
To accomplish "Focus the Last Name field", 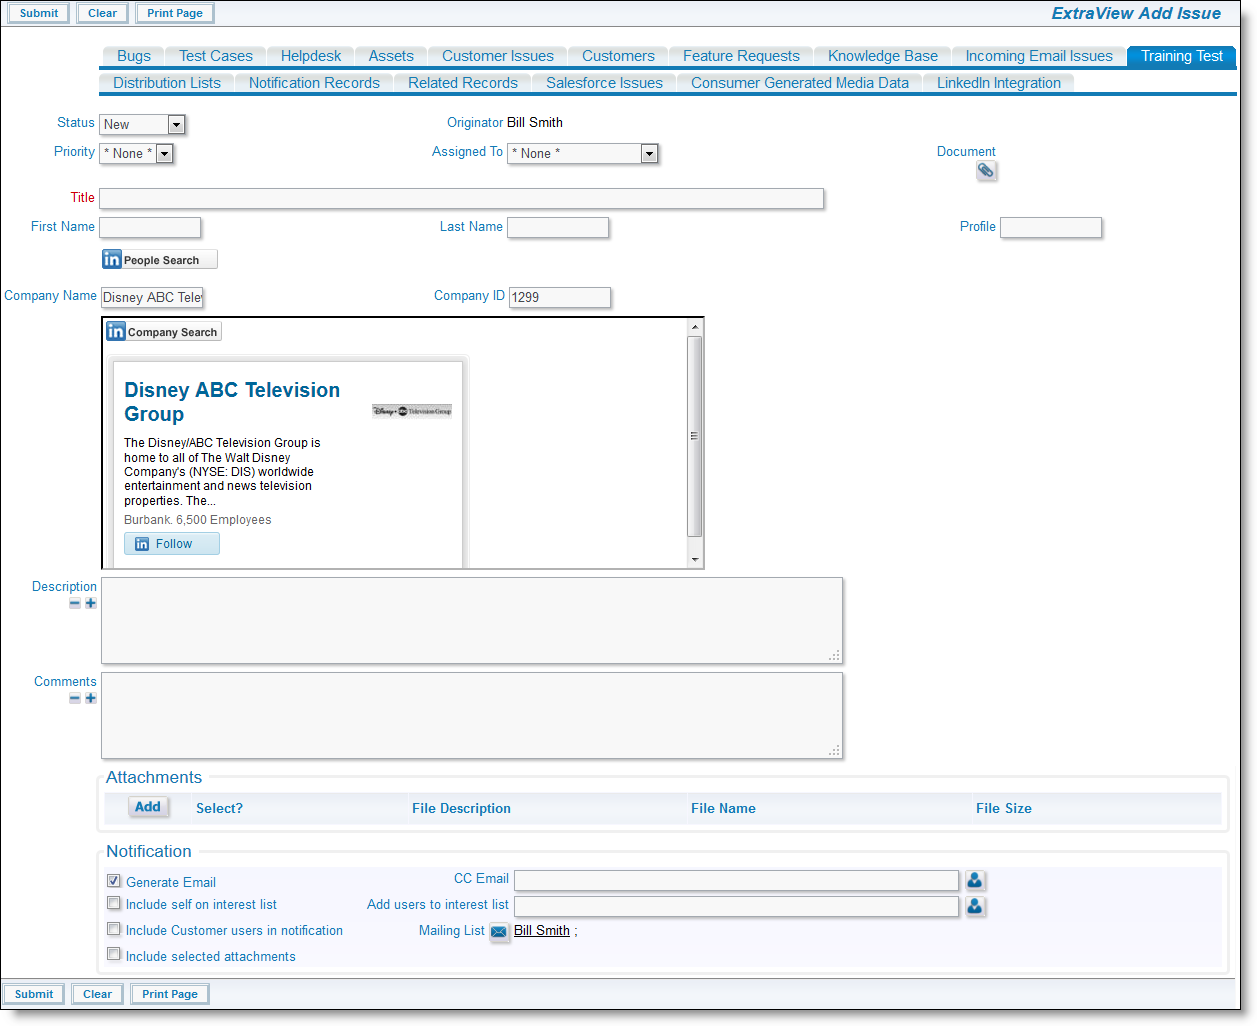I will click(x=558, y=227).
